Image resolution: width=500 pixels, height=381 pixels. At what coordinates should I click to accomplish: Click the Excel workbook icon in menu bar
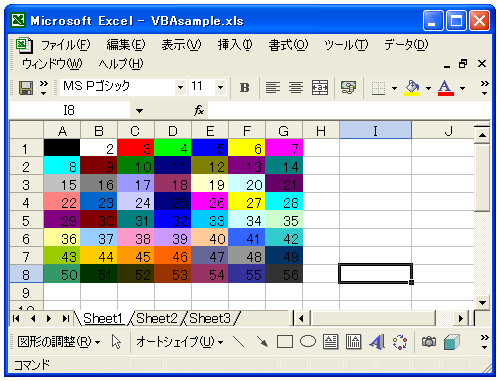[24, 45]
